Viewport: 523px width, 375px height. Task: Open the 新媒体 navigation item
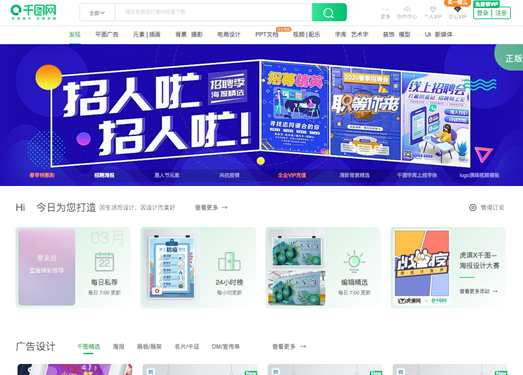444,34
